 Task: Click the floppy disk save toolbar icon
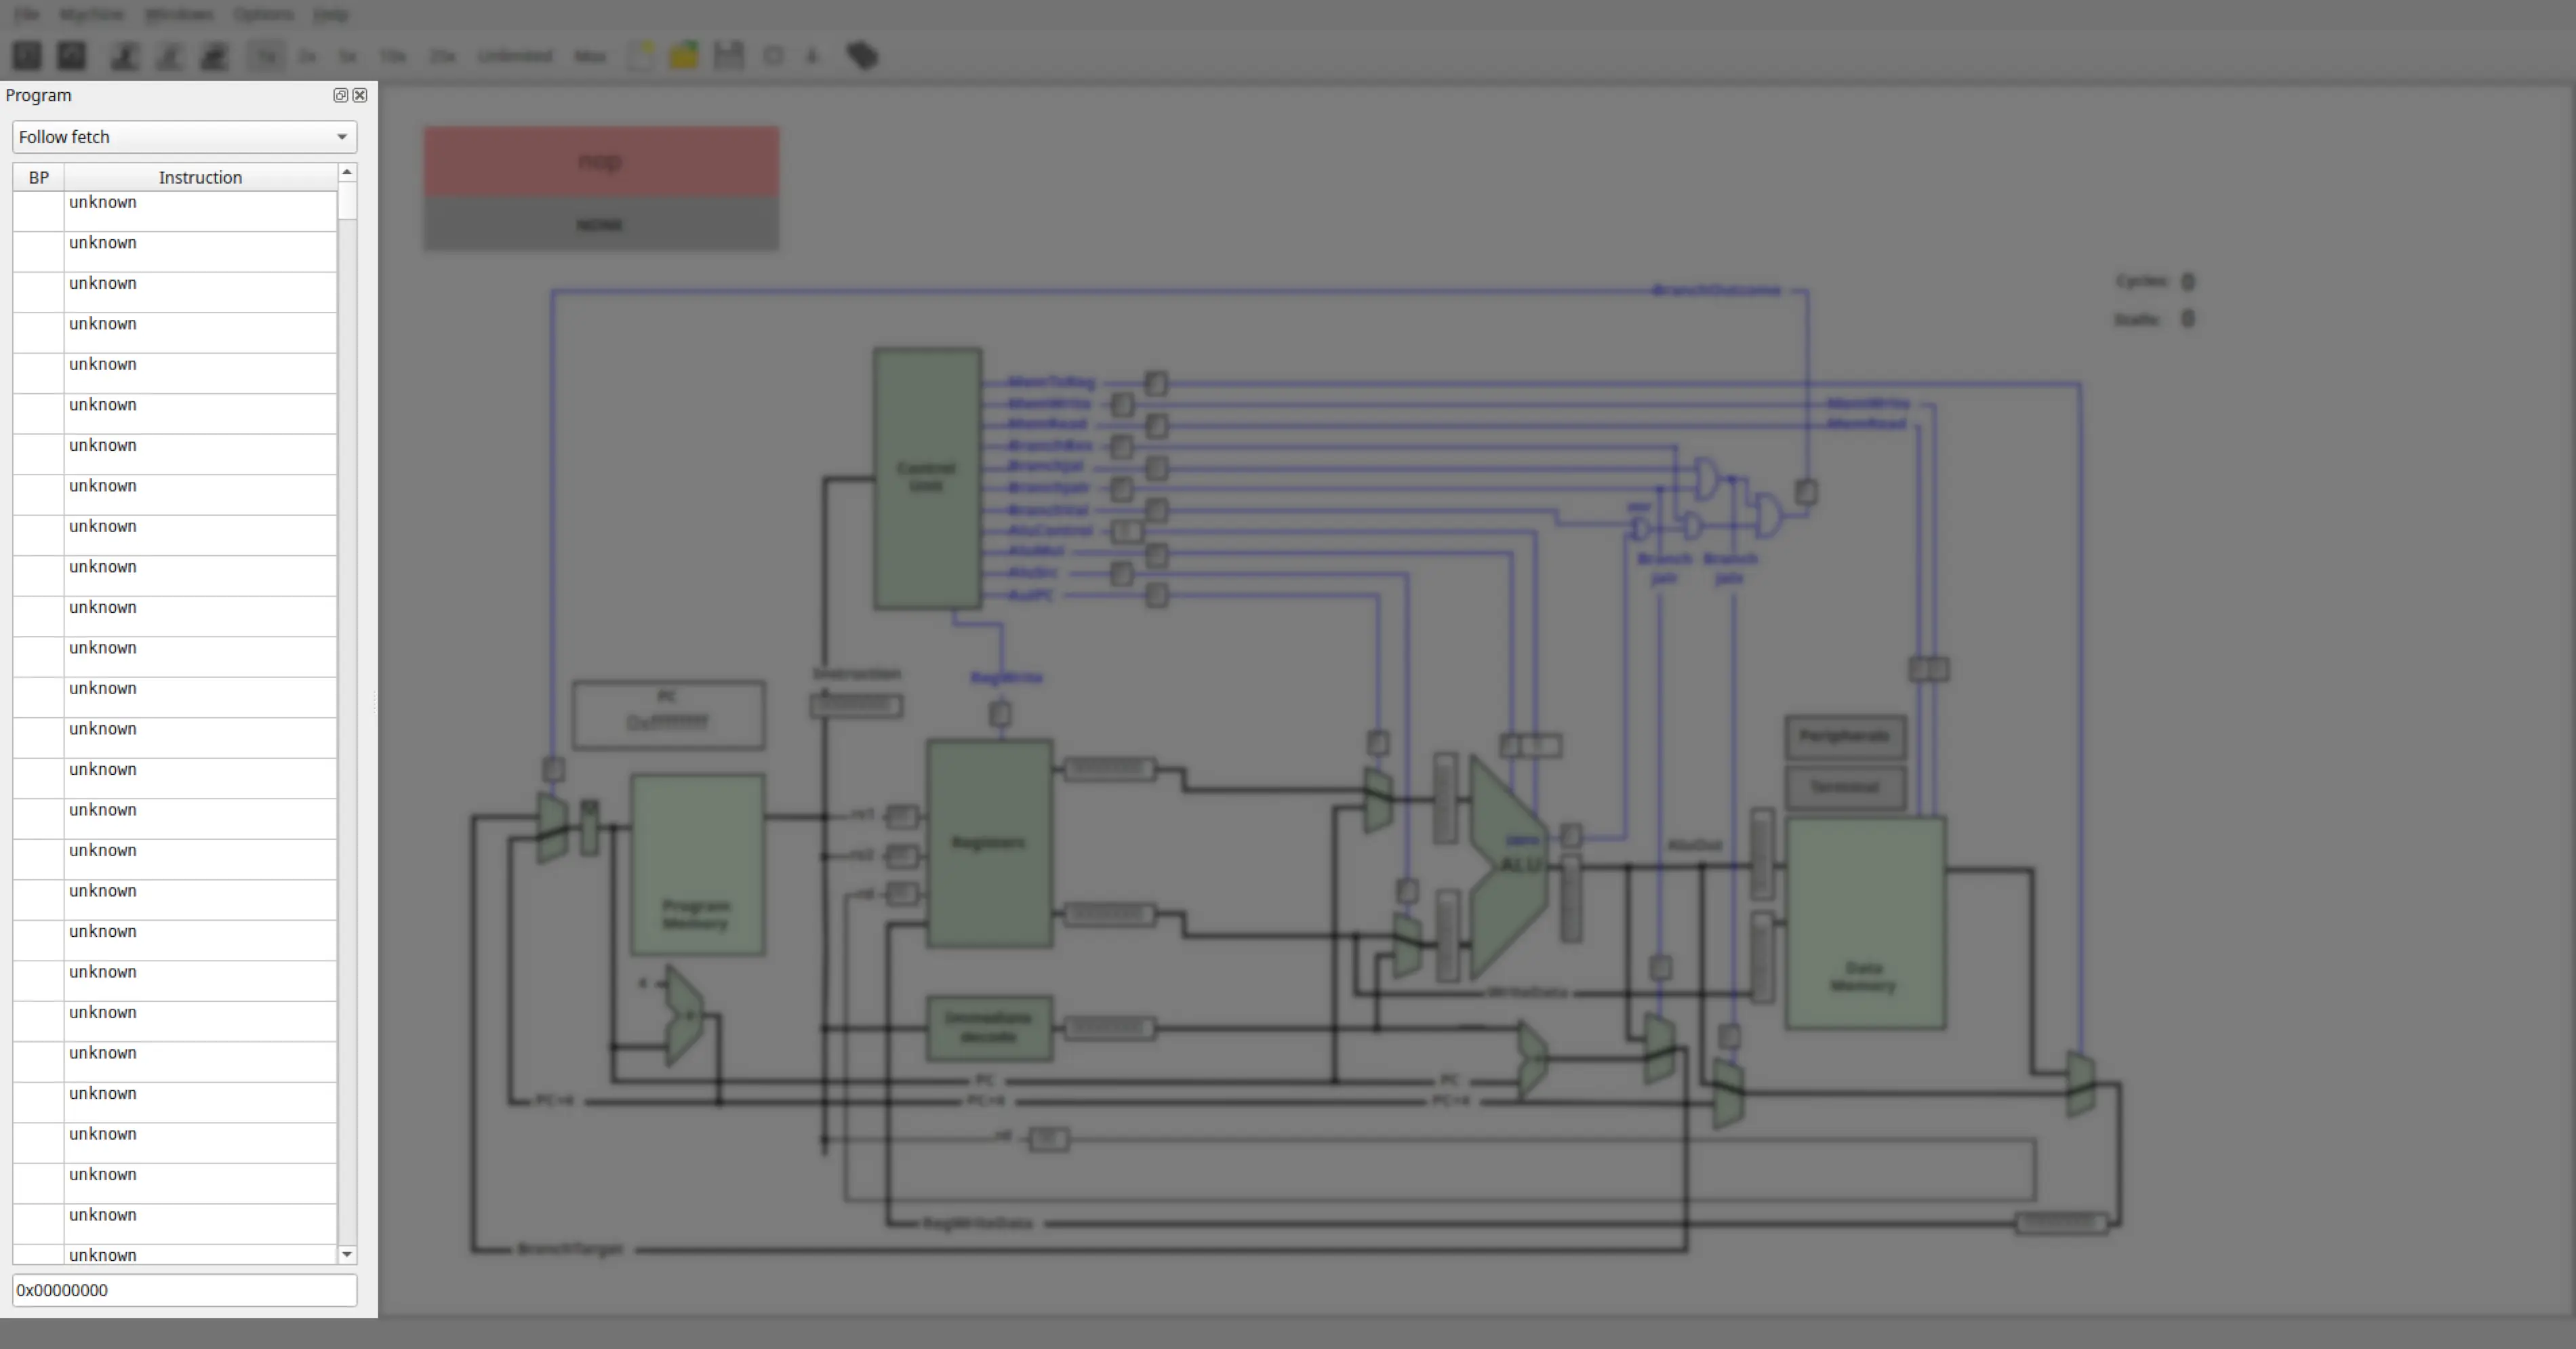[728, 55]
